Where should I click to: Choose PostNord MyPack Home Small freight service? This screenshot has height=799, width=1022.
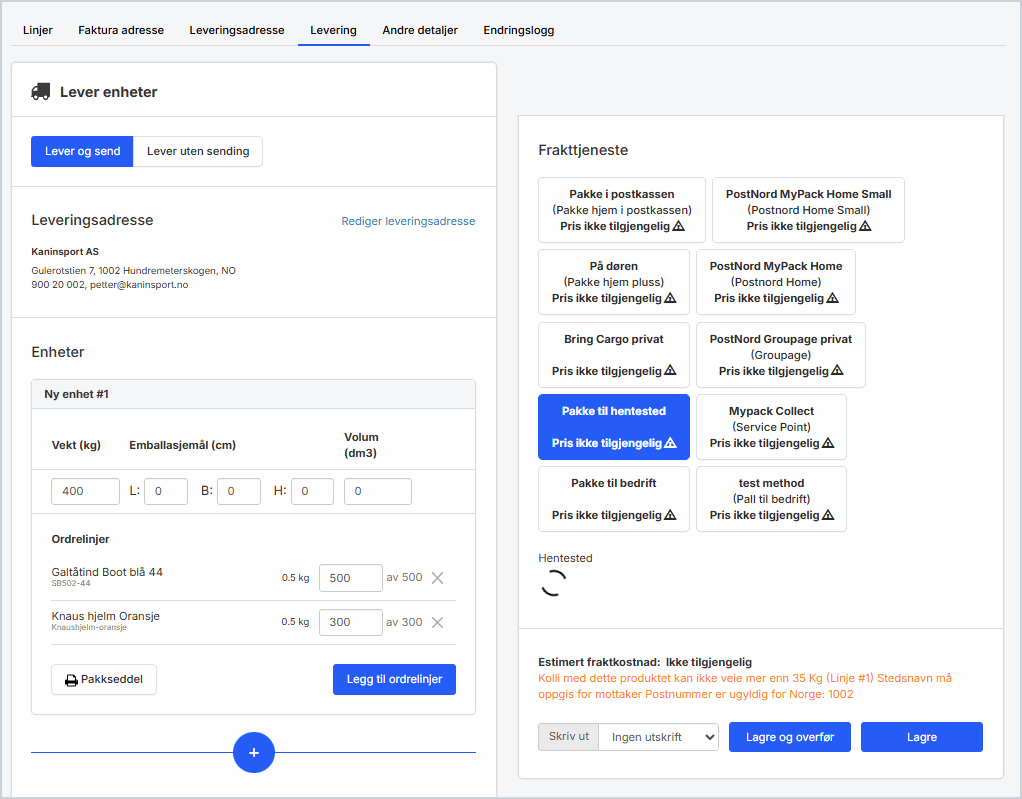coord(808,210)
